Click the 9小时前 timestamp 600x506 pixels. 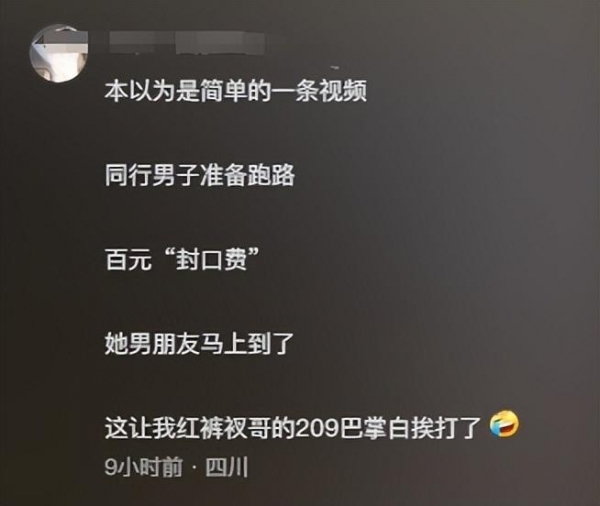[x=143, y=467]
